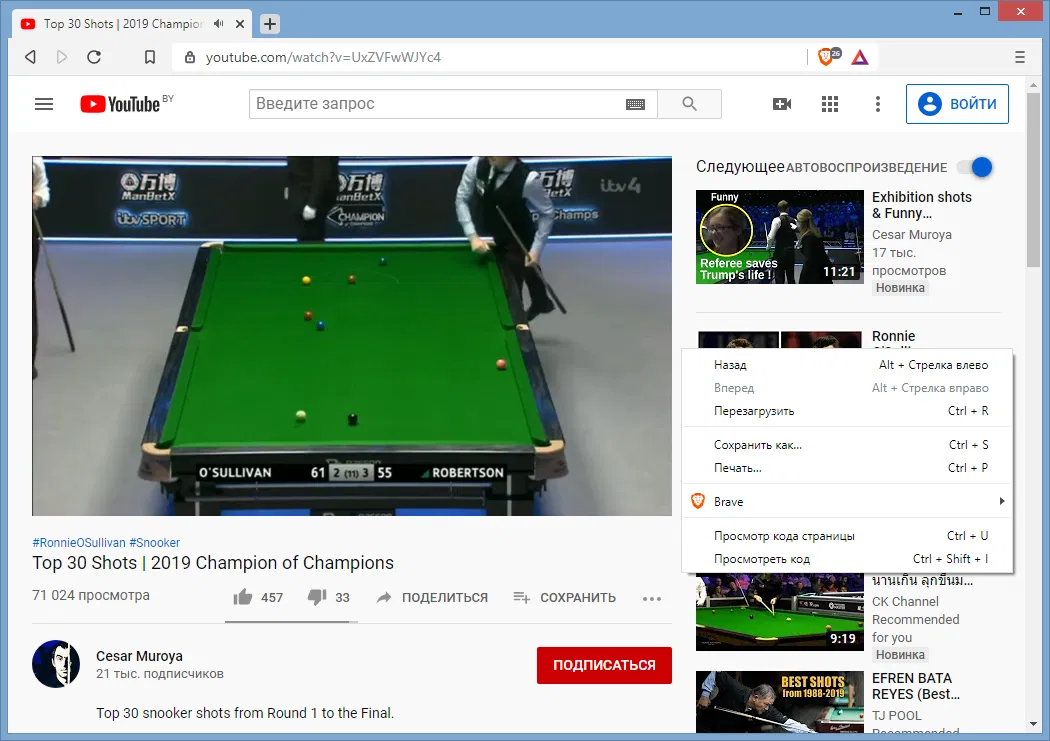Viewport: 1050px width, 741px height.
Task: Open Brave Rewards triangle icon
Action: (860, 58)
